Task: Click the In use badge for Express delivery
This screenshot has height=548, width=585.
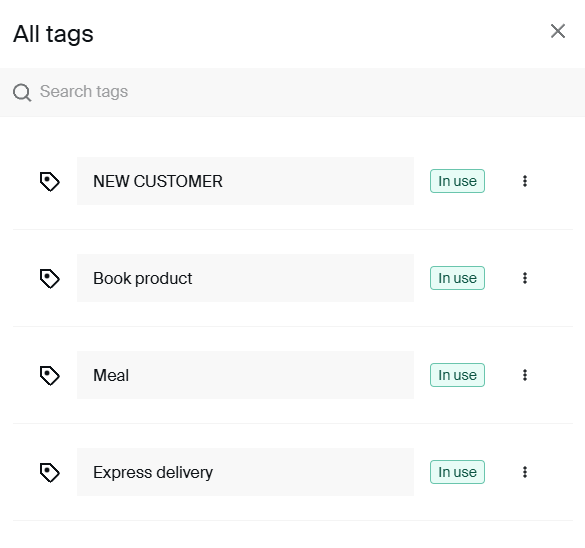Action: click(x=457, y=472)
